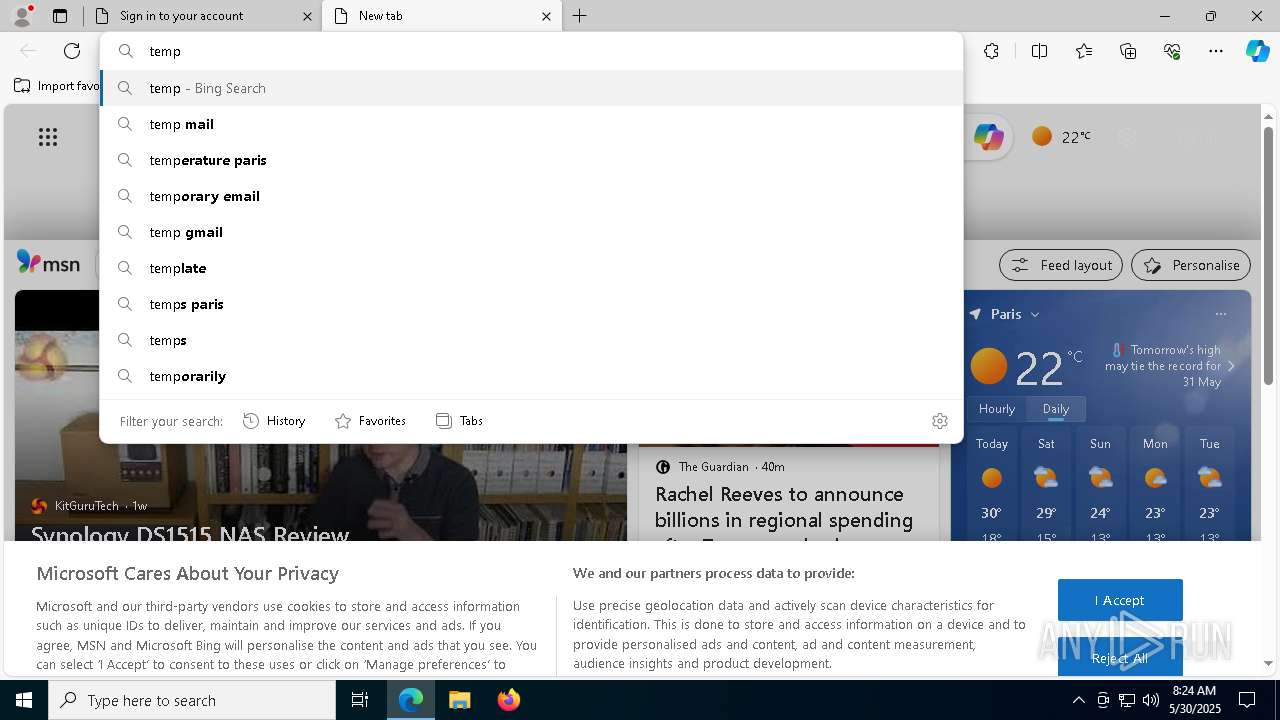Switch to Sign in to your account tab
Viewport: 1280px width, 720px height.
[203, 16]
